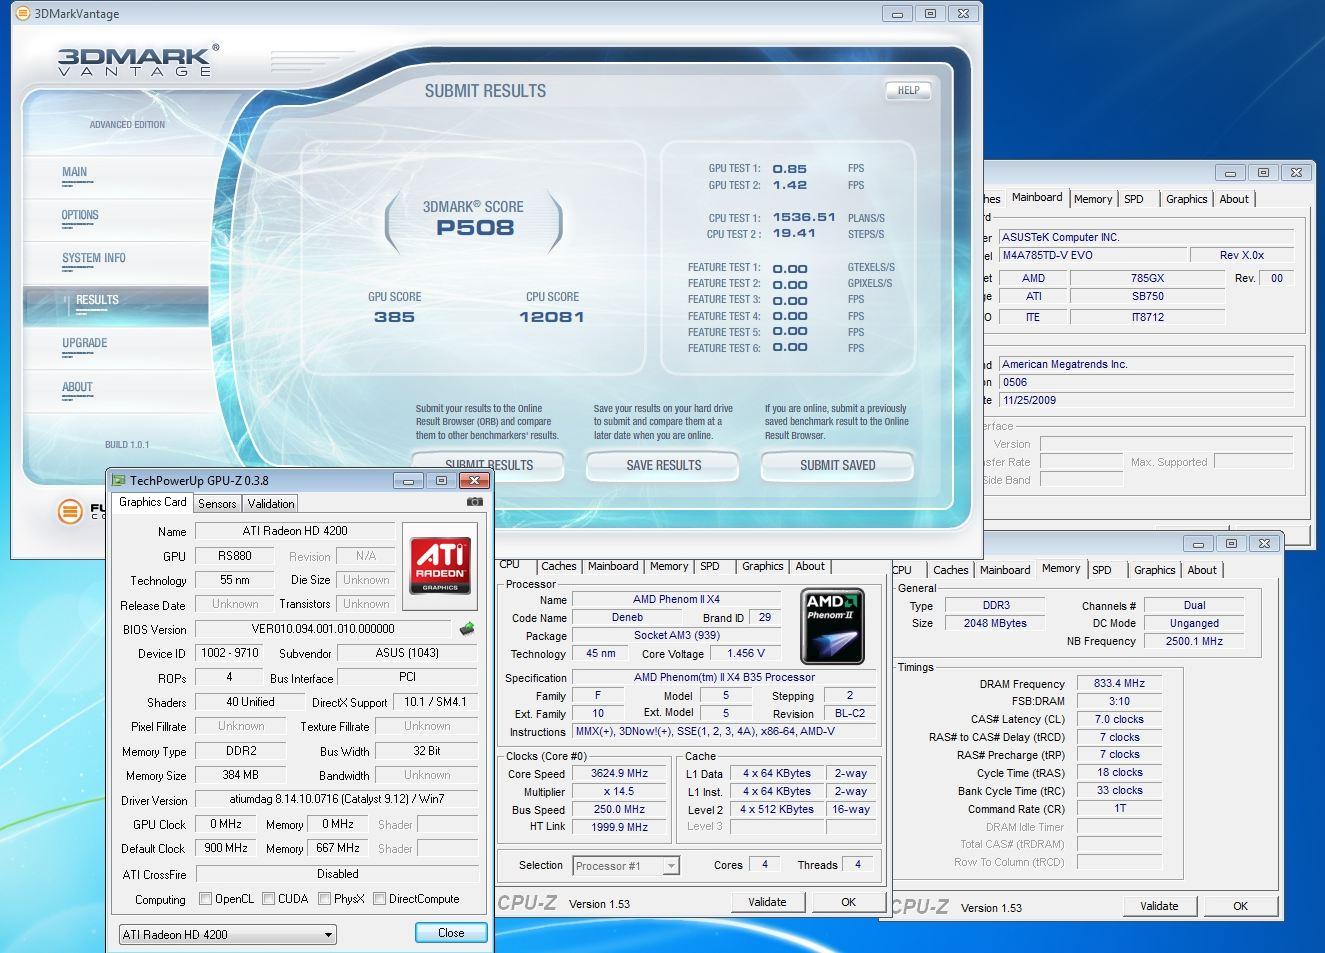Click the Memory Size 384 MB field
The height and width of the screenshot is (953, 1325).
[240, 775]
